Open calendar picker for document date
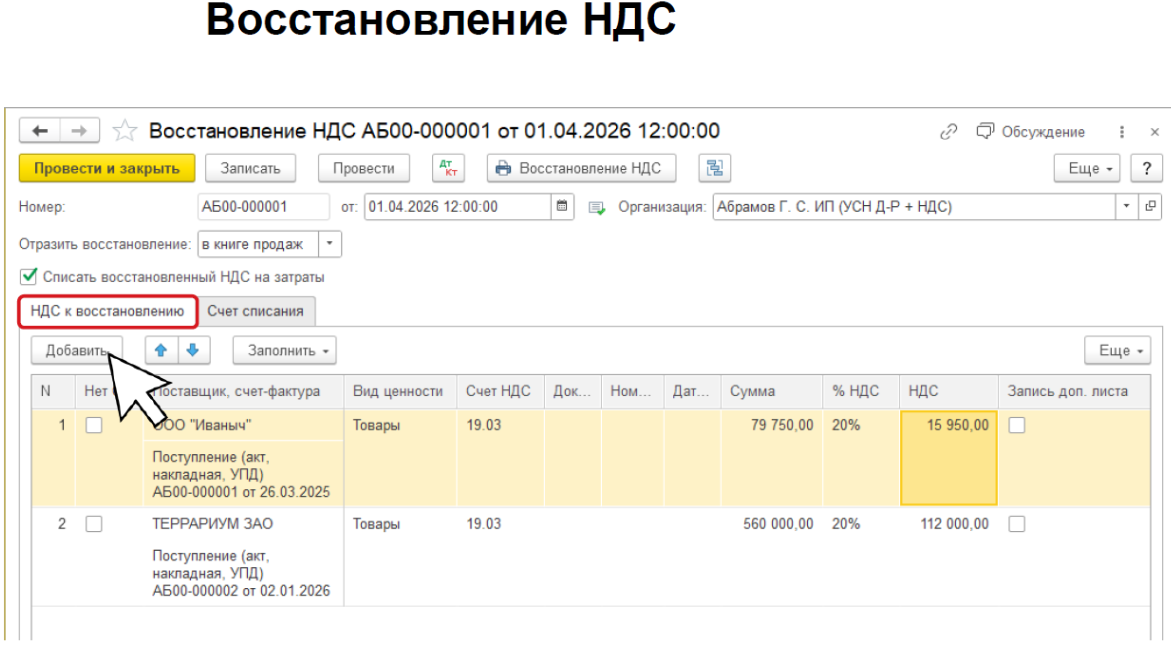The height and width of the screenshot is (646, 1171). (x=563, y=207)
